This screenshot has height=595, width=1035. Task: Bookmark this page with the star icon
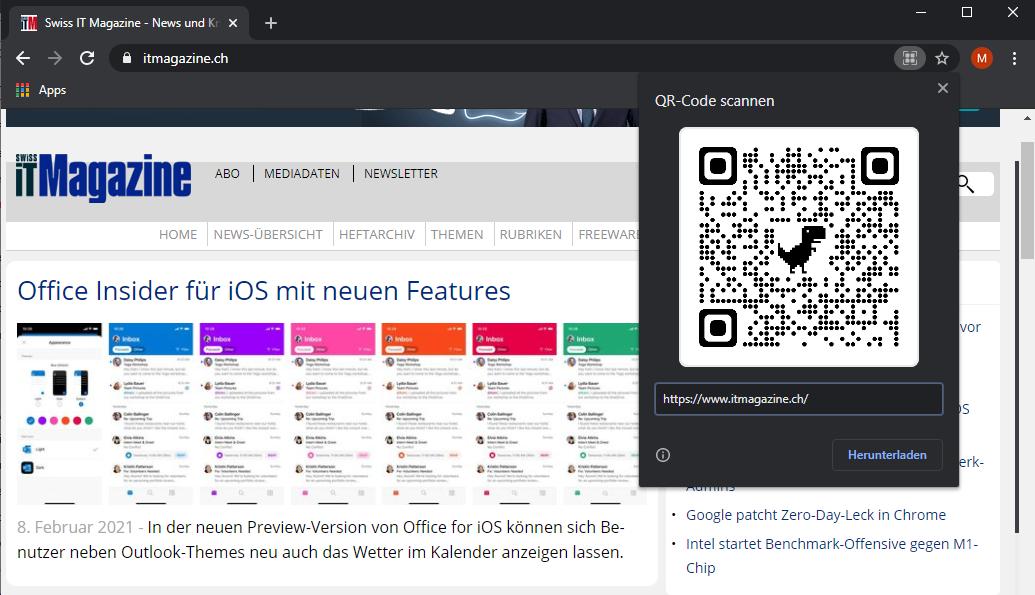(942, 58)
